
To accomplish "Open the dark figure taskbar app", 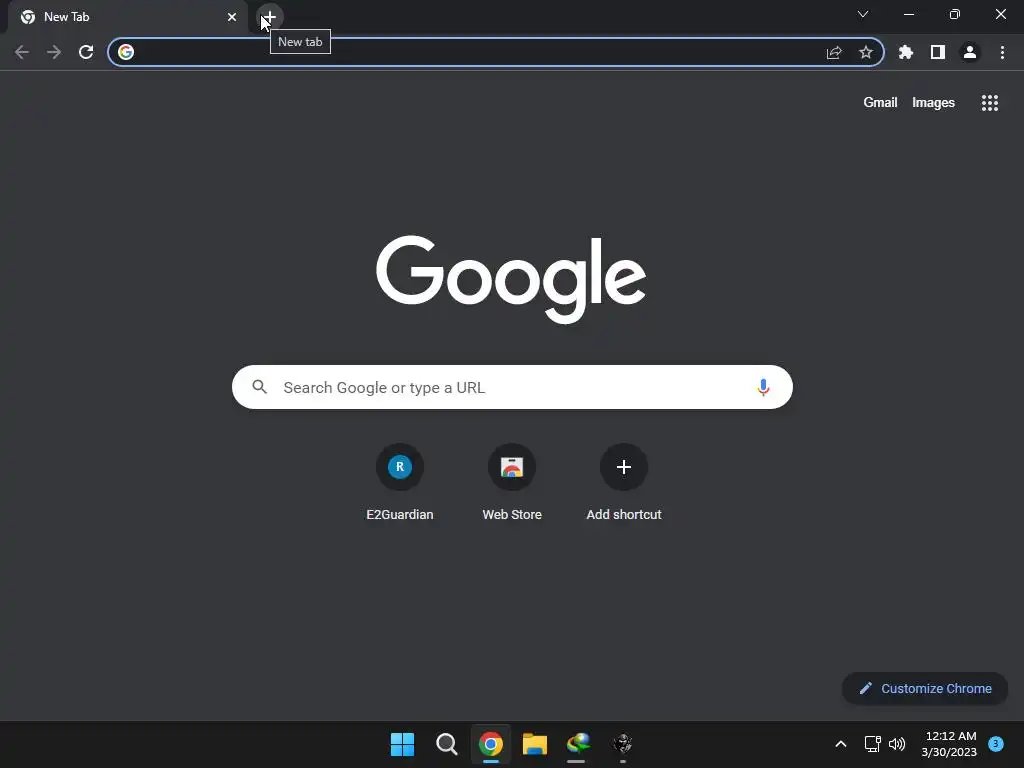I will [x=623, y=744].
